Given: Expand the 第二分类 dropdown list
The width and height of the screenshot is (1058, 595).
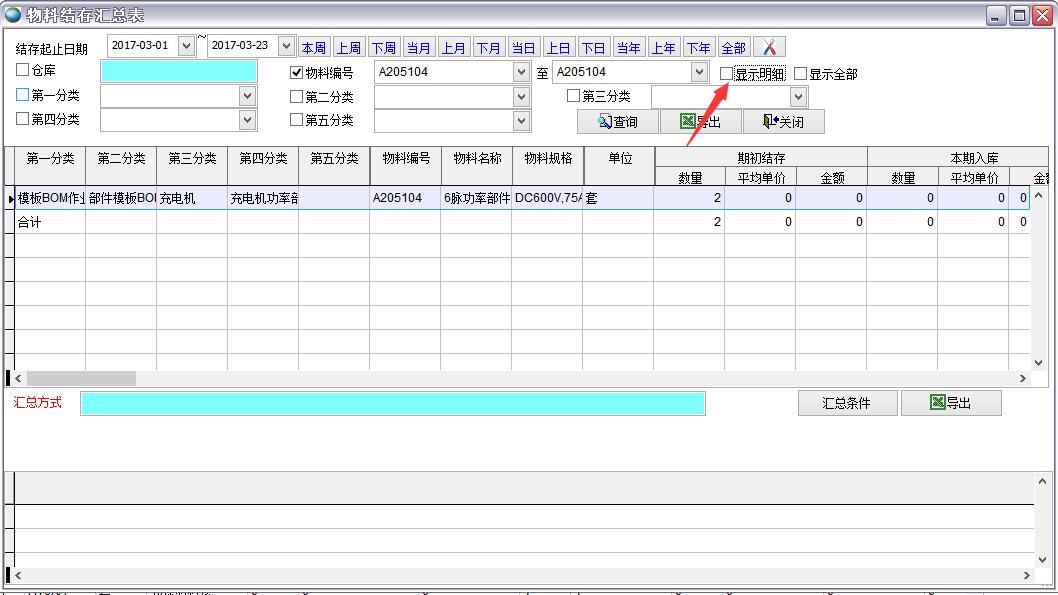Looking at the screenshot, I should [521, 97].
